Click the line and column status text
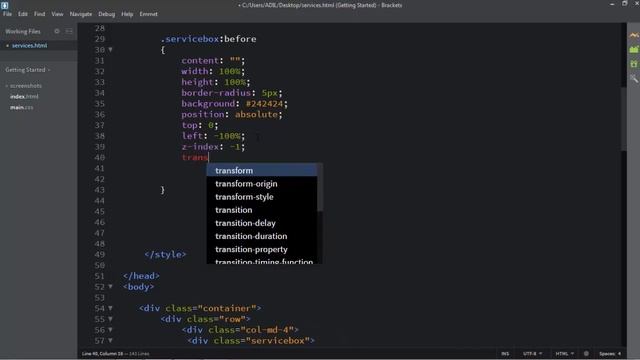 (x=116, y=353)
